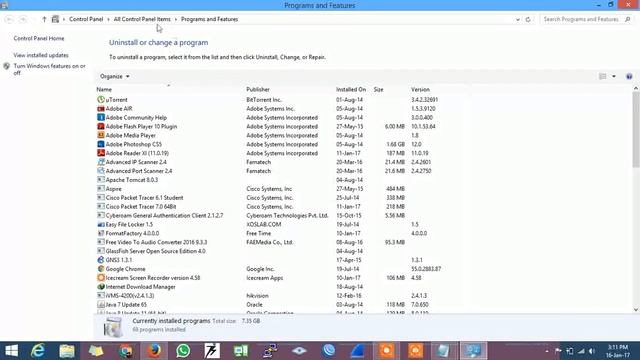Click the volume icon in system tray
Viewport: 640px width, 360px height.
click(x=592, y=351)
